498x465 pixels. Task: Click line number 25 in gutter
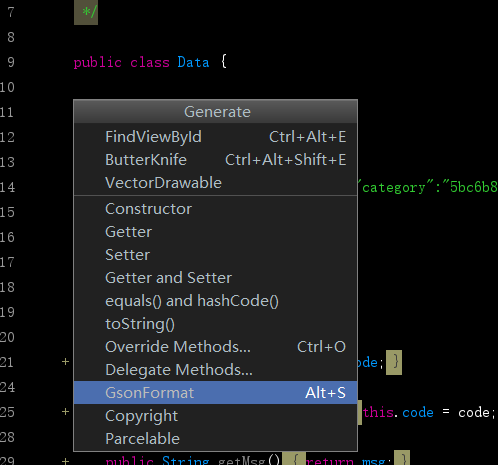tap(7, 412)
